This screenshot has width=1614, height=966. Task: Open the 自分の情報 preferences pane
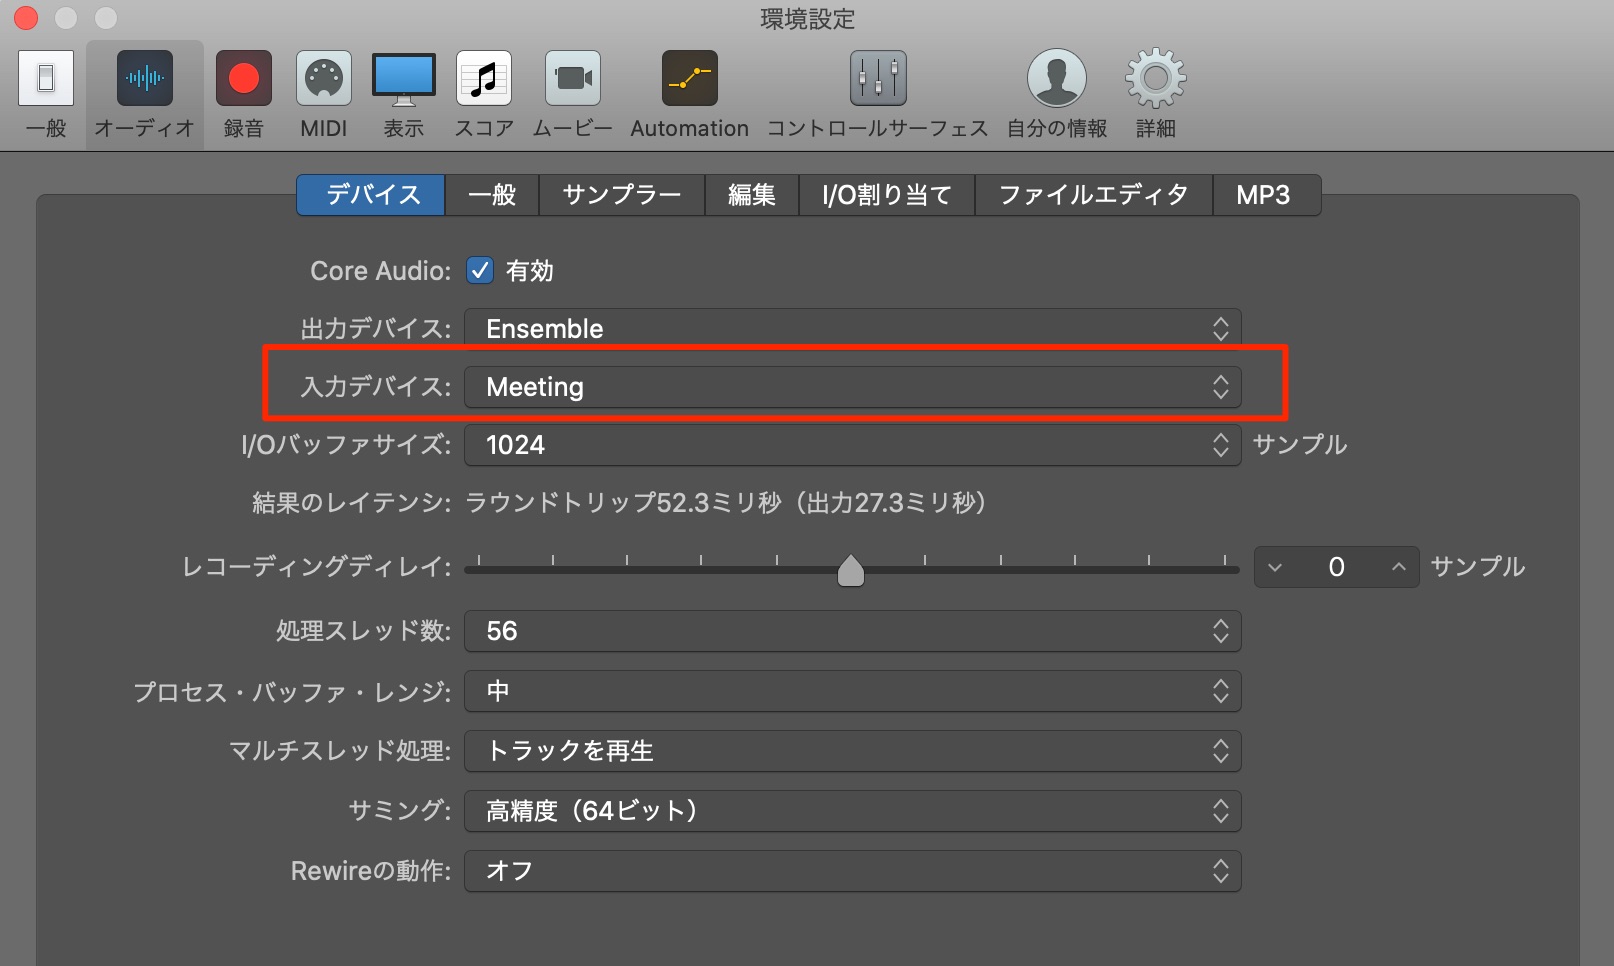1057,95
